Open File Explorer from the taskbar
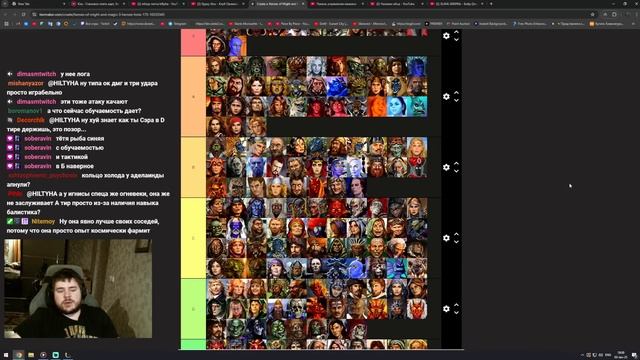 point(31,355)
